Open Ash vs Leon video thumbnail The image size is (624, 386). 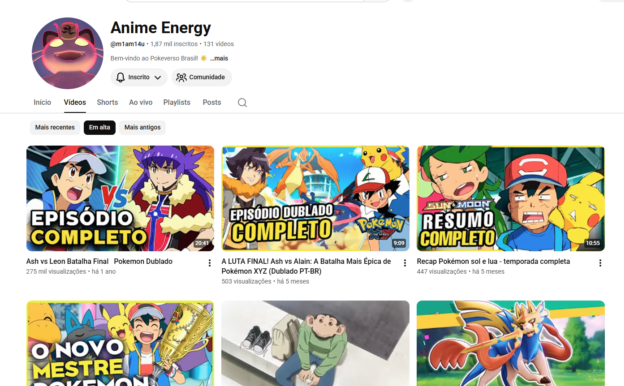[x=120, y=198]
